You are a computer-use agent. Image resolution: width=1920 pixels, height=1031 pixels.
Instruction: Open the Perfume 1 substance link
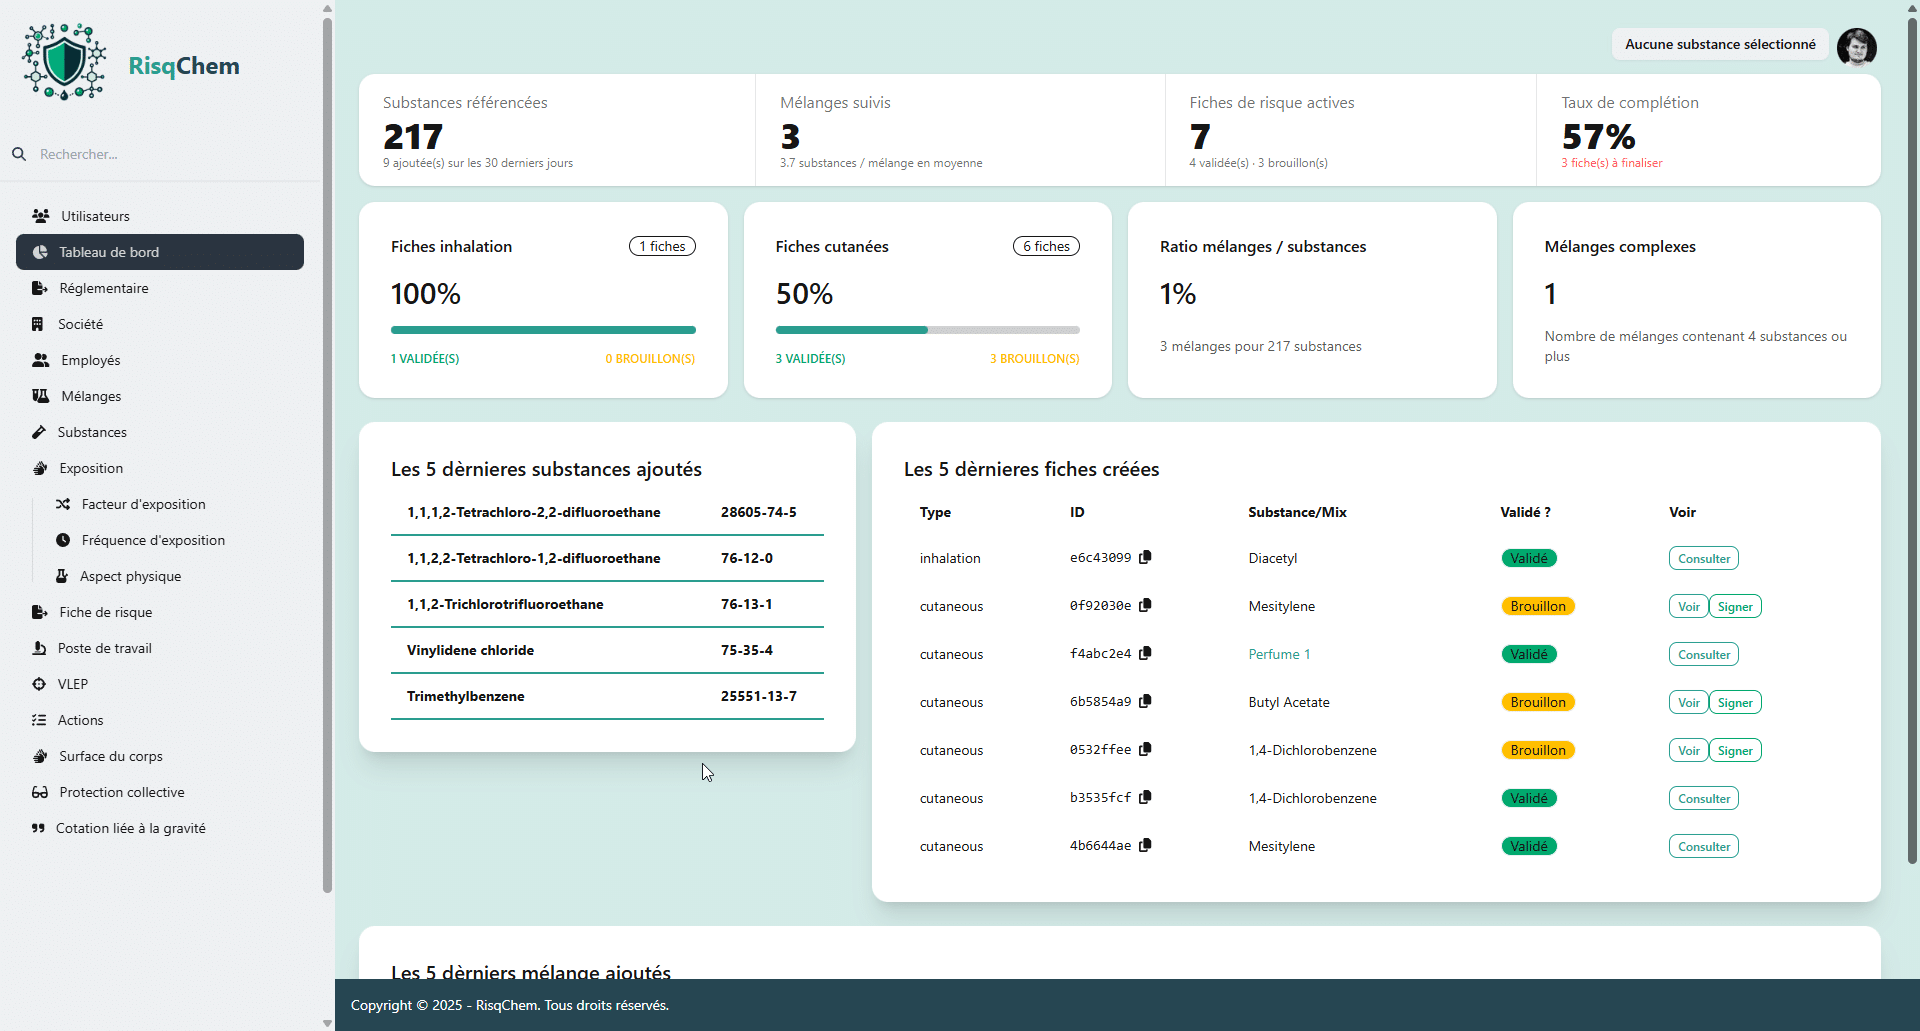1279,654
